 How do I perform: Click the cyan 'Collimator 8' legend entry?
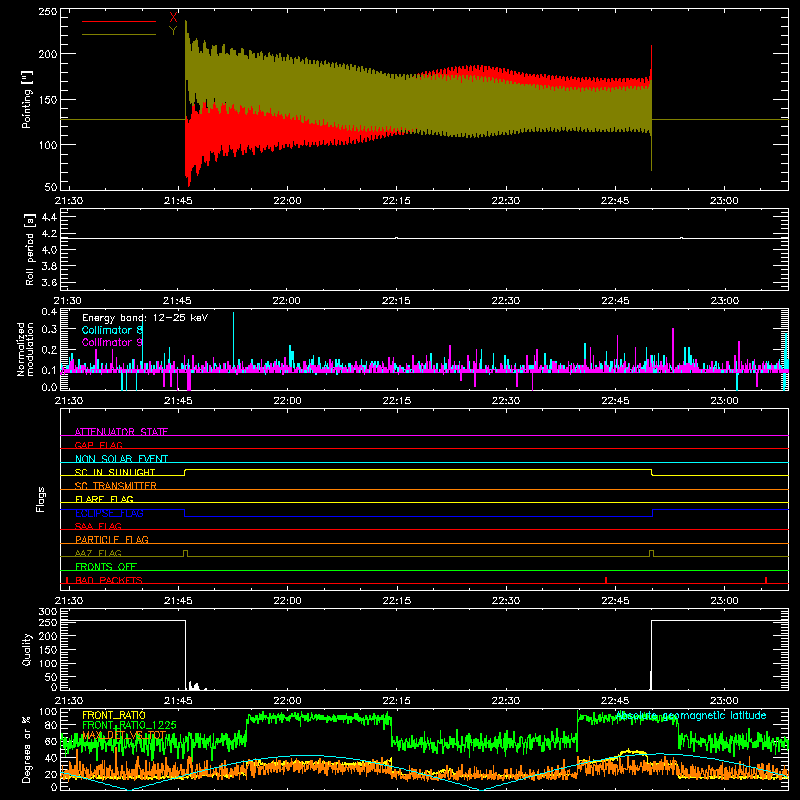click(112, 330)
